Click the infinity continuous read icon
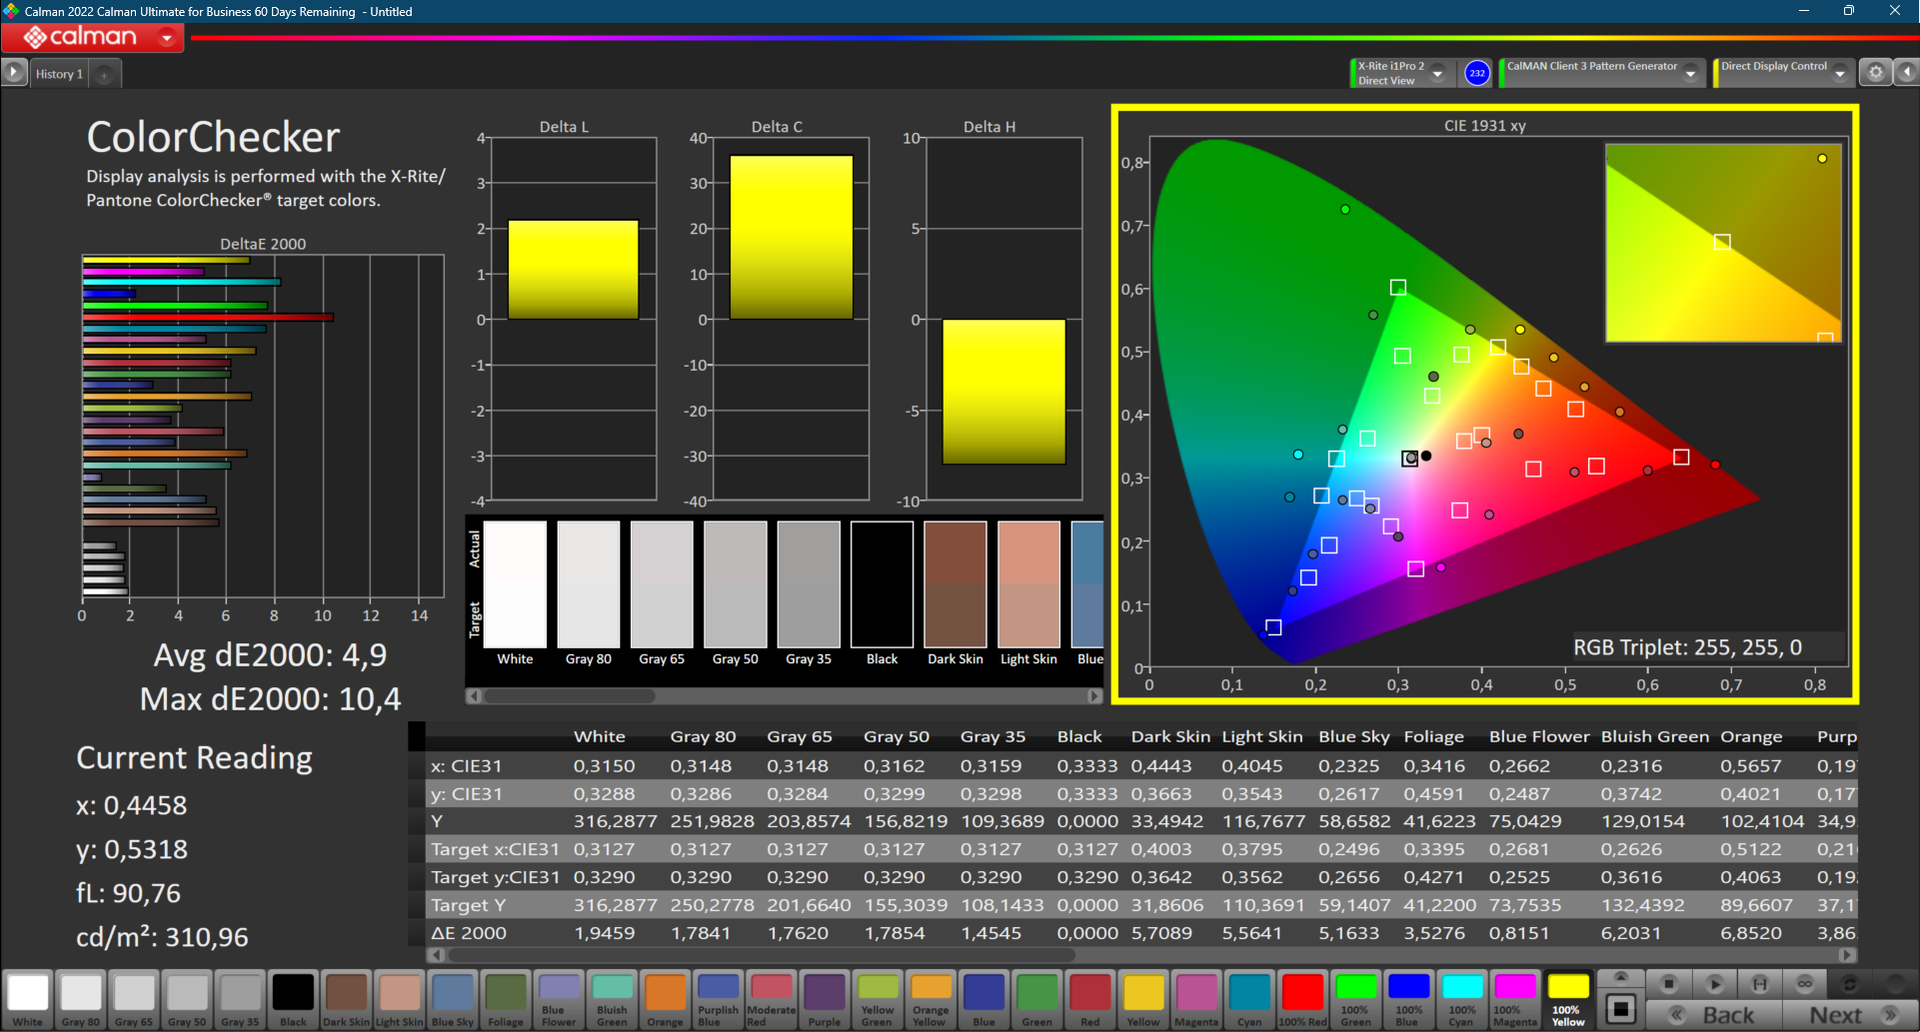Viewport: 1920px width, 1032px height. [x=1804, y=984]
